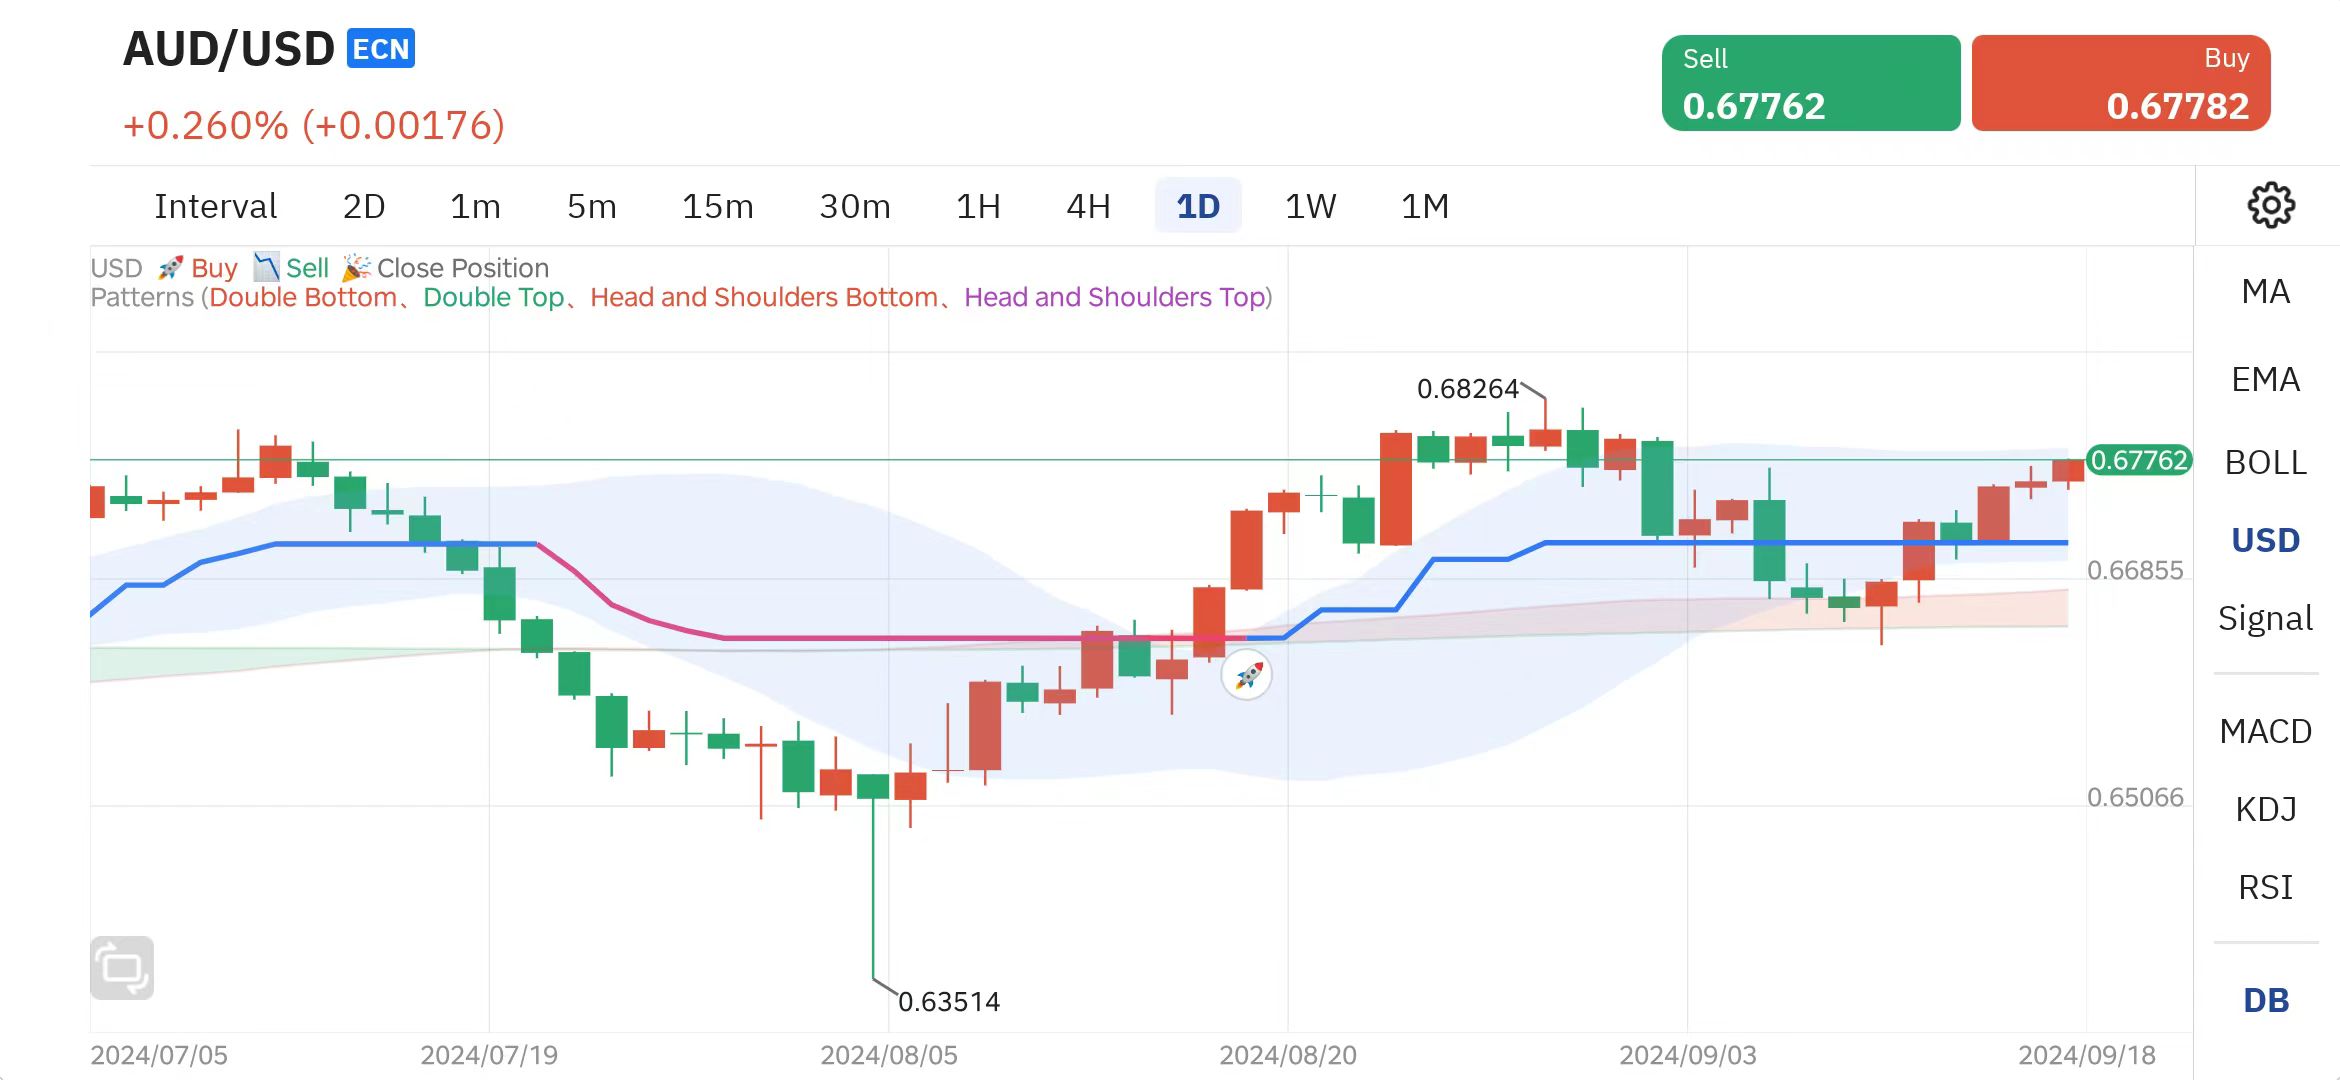The width and height of the screenshot is (2340, 1080).
Task: Switch to the 4H interval tab
Action: (1088, 207)
